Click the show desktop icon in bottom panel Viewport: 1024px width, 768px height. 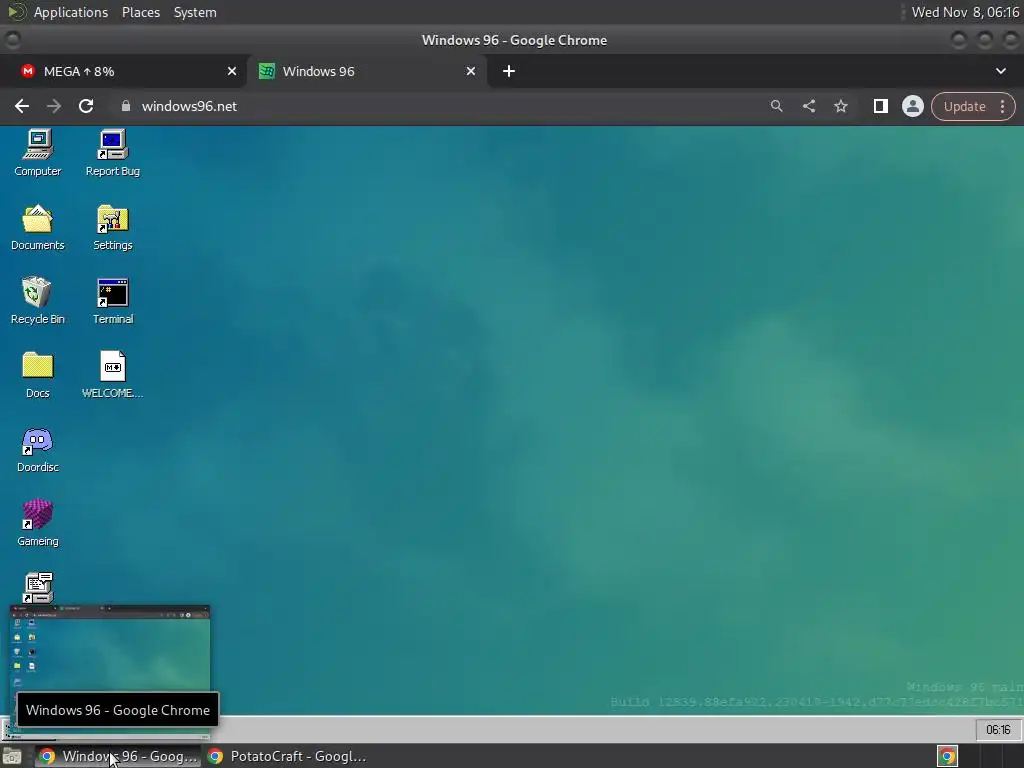12,756
